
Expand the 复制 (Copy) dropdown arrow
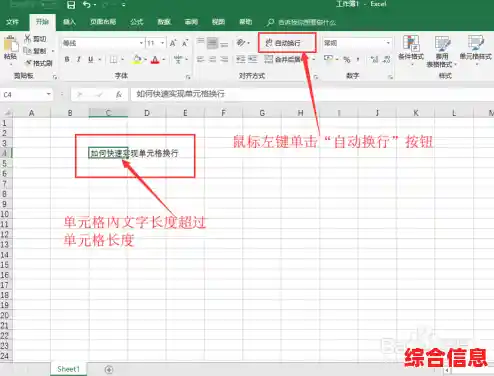53,51
